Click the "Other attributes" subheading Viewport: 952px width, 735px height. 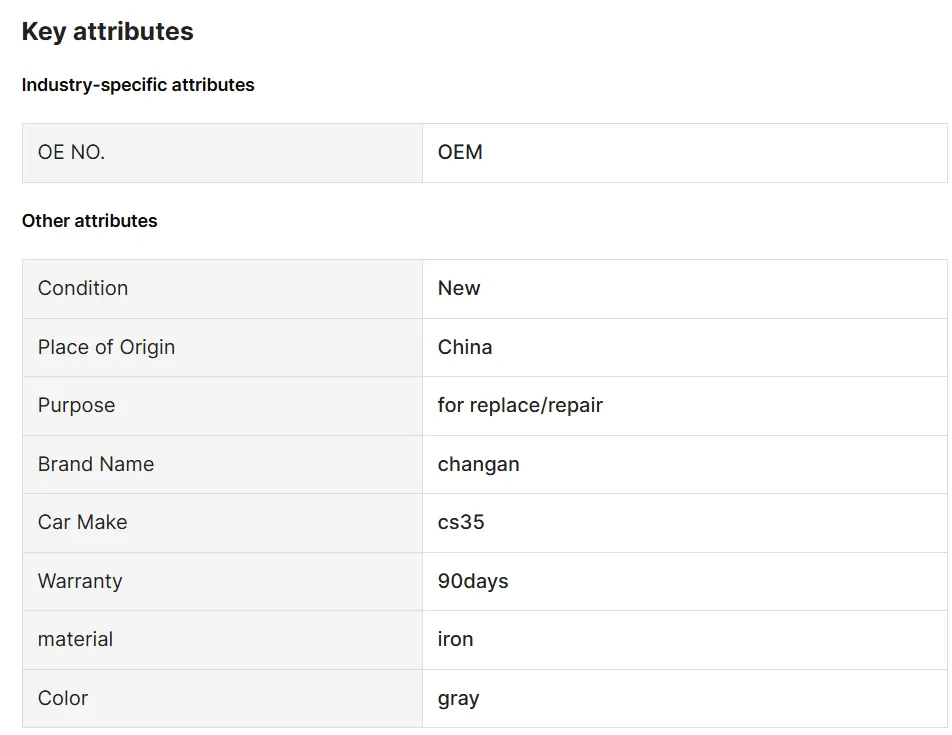tap(90, 221)
